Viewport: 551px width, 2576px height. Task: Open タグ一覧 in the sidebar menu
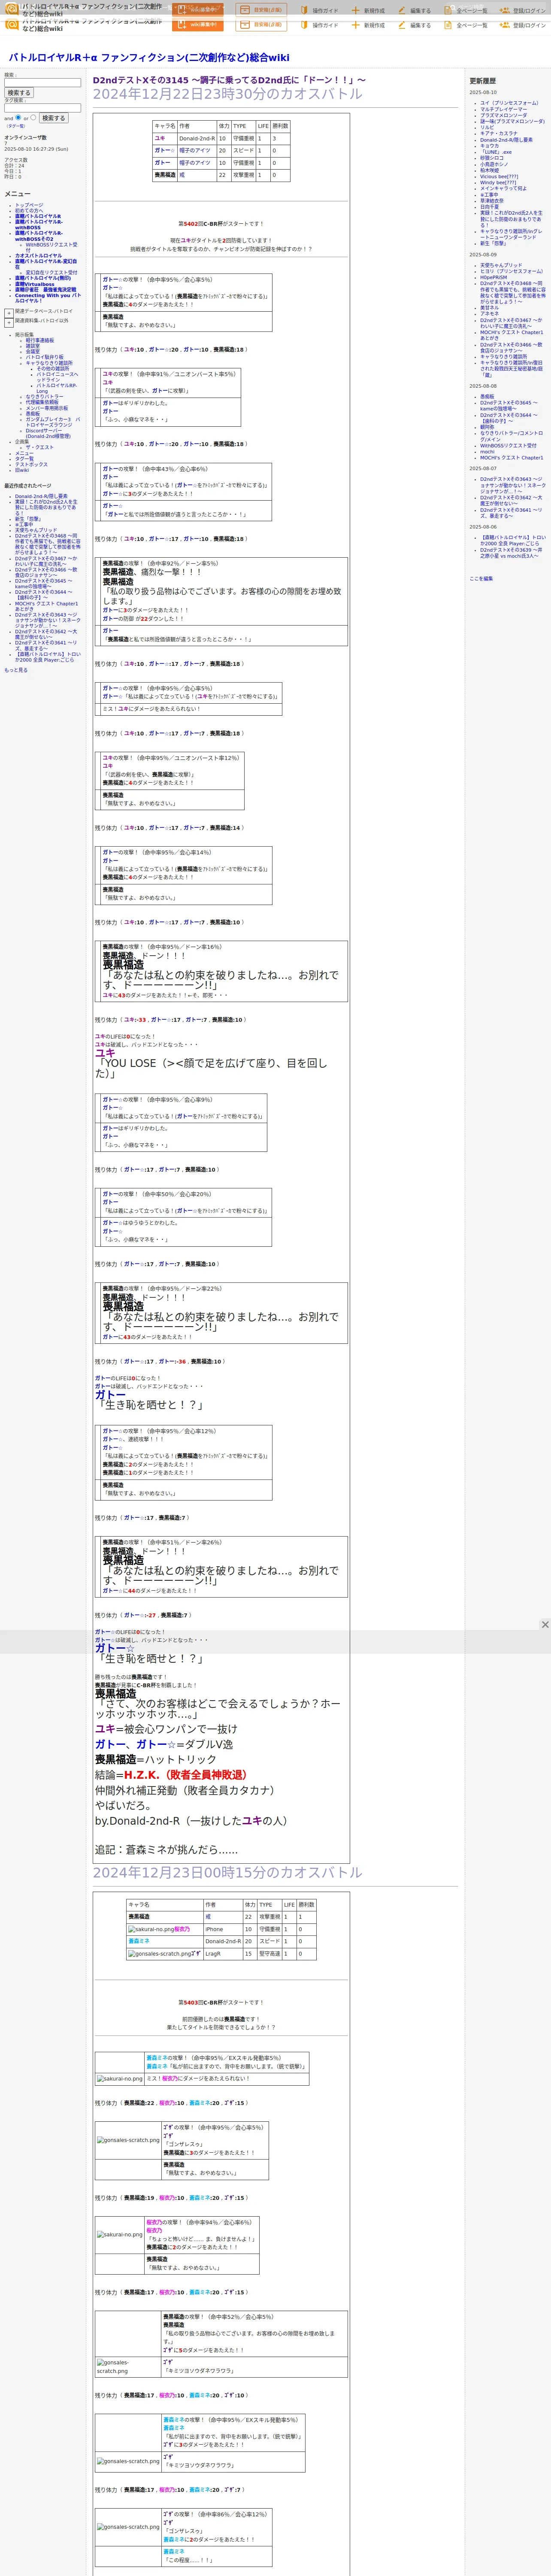[24, 460]
